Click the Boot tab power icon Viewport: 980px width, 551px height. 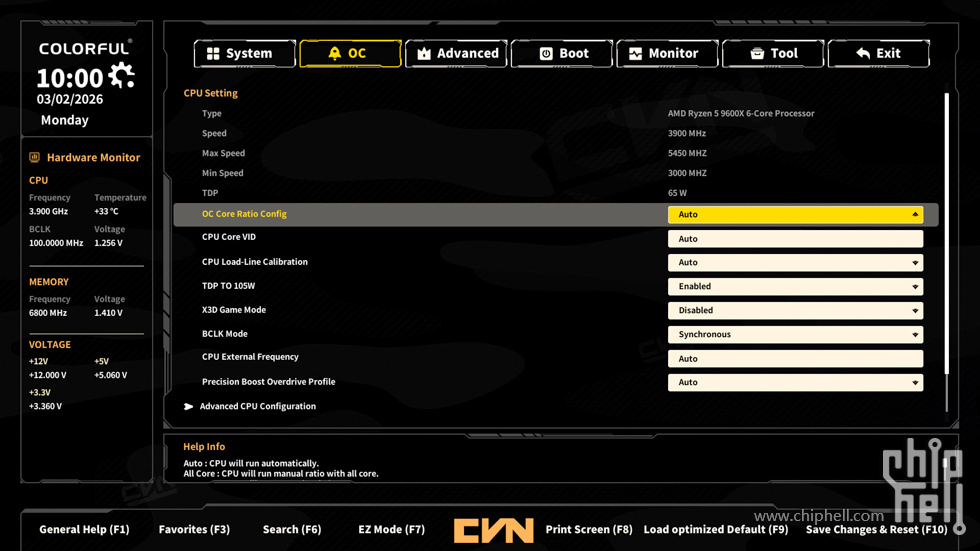(546, 54)
